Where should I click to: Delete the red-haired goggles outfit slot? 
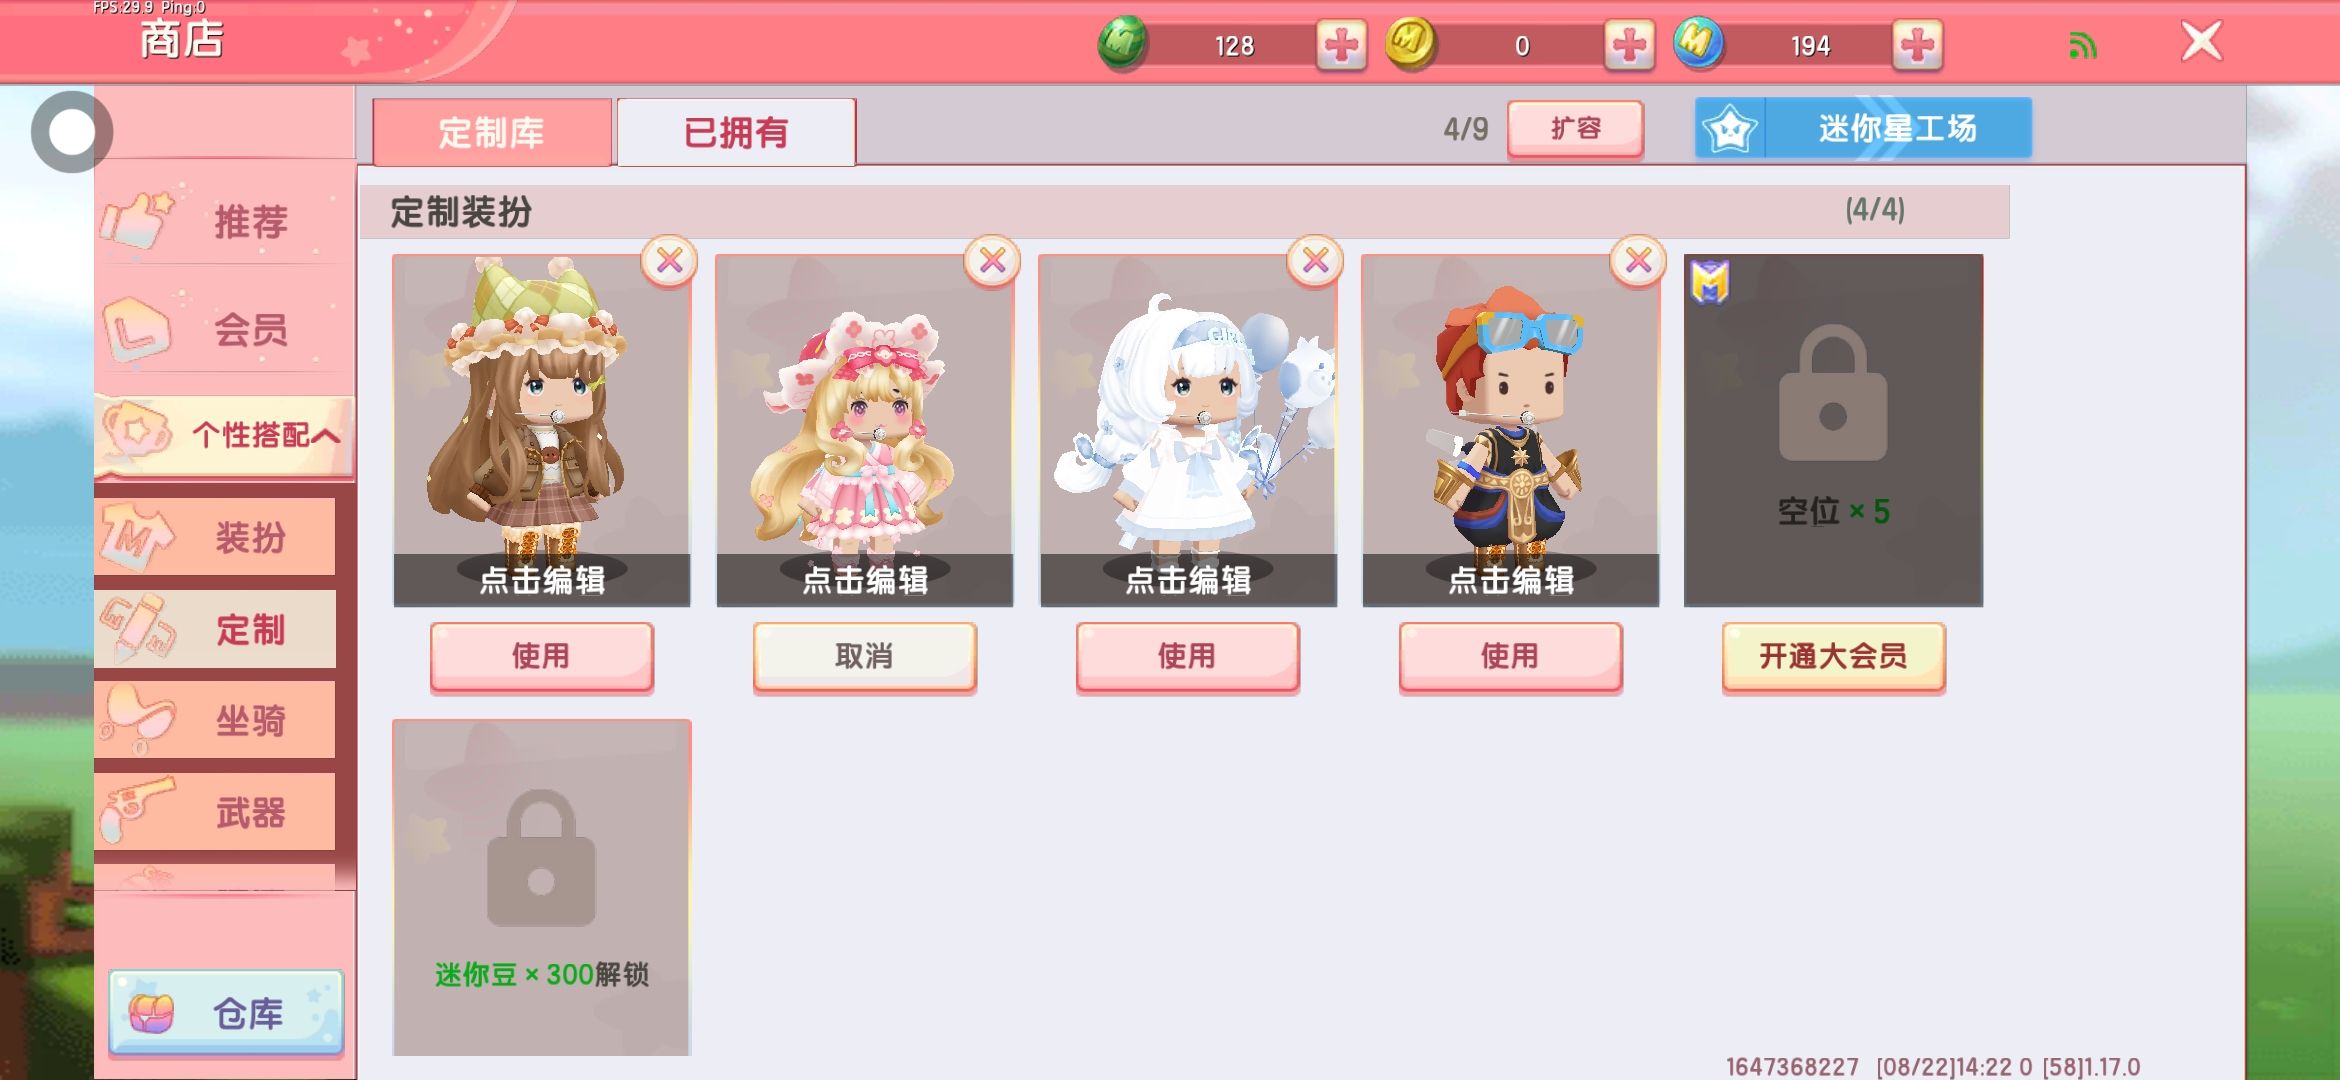click(x=1638, y=261)
